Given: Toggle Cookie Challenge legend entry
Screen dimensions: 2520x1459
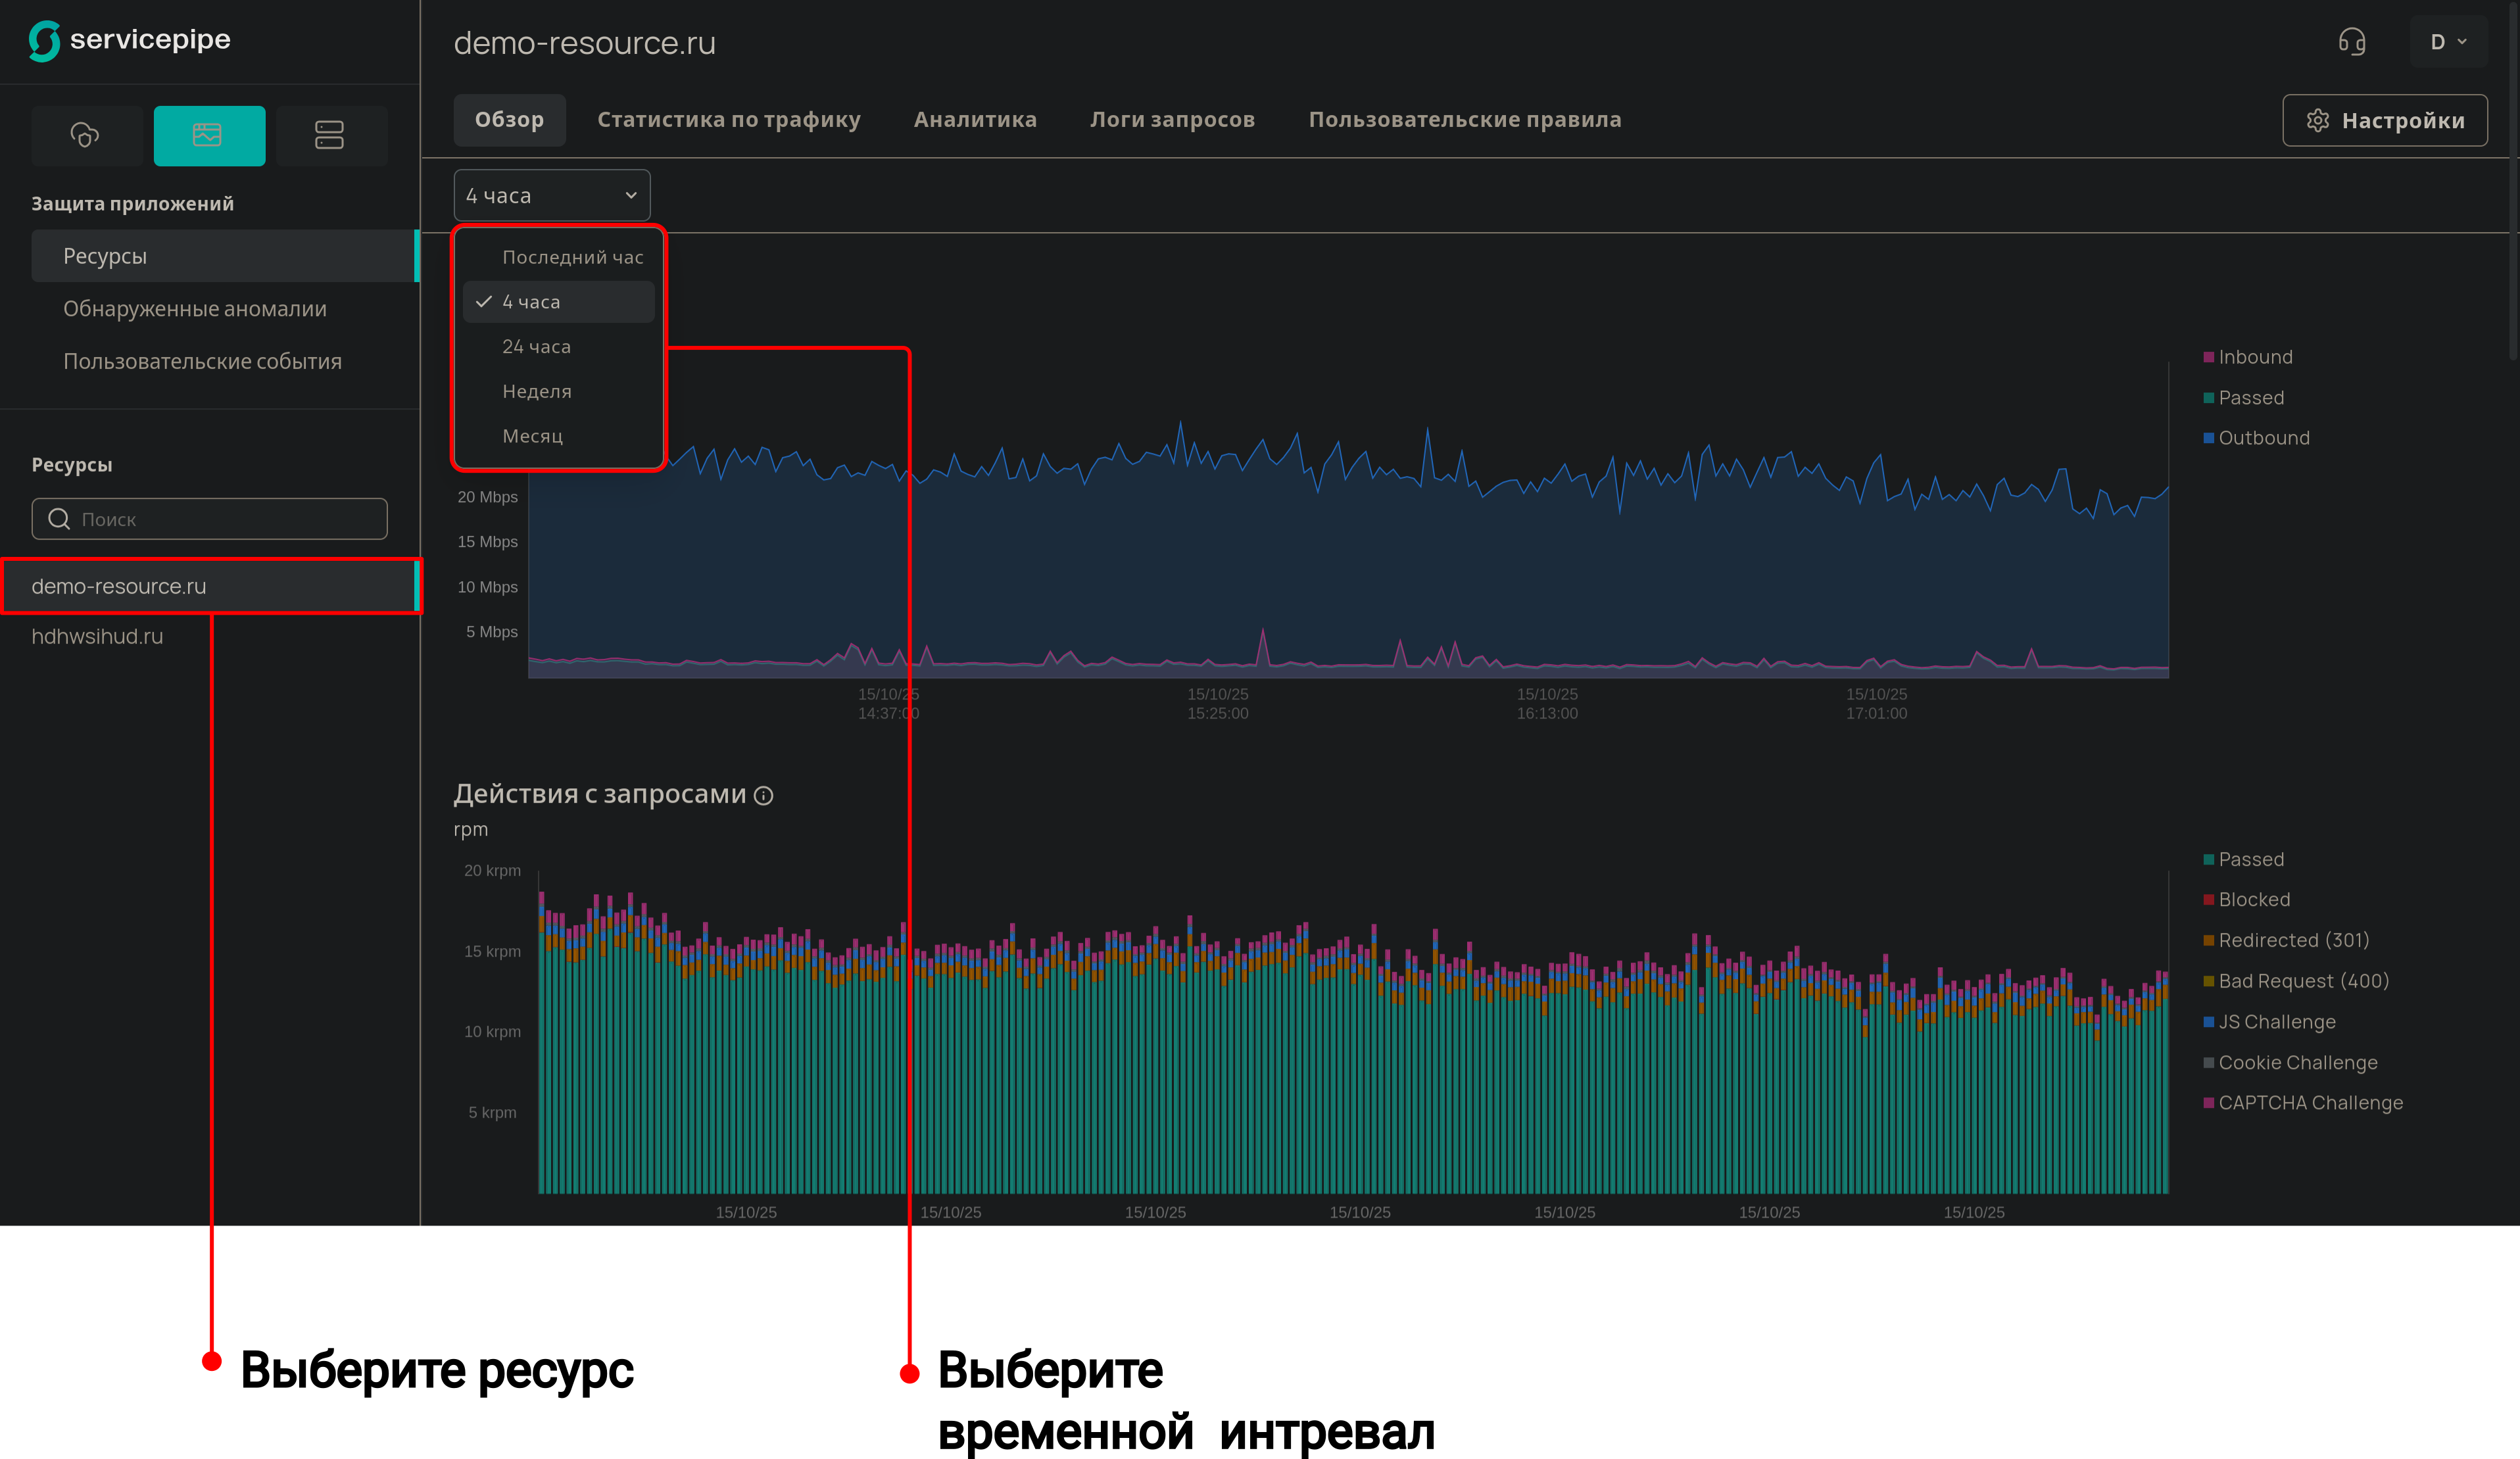Looking at the screenshot, I should pyautogui.click(x=2291, y=1063).
